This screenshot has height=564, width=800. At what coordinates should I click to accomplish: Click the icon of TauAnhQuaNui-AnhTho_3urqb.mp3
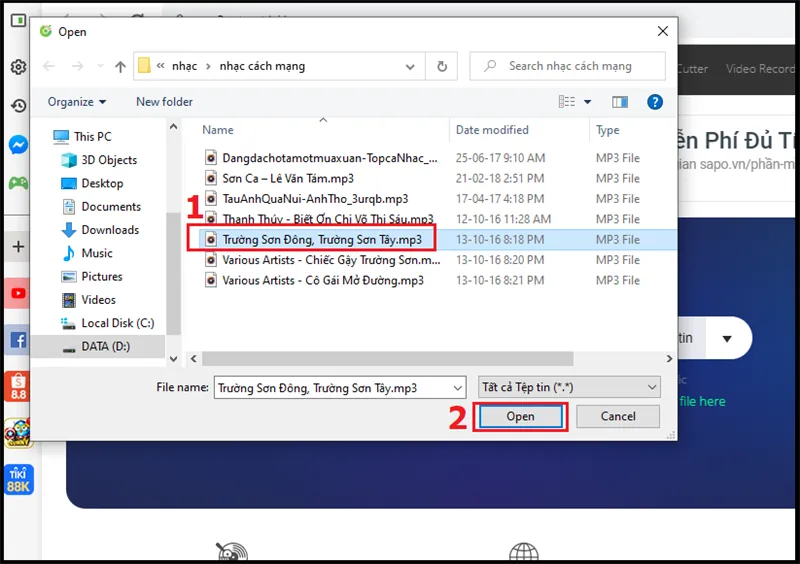coord(211,199)
